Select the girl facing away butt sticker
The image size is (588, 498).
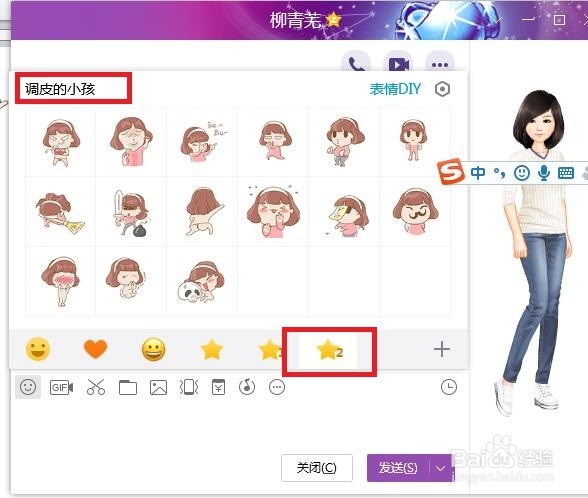(x=204, y=212)
